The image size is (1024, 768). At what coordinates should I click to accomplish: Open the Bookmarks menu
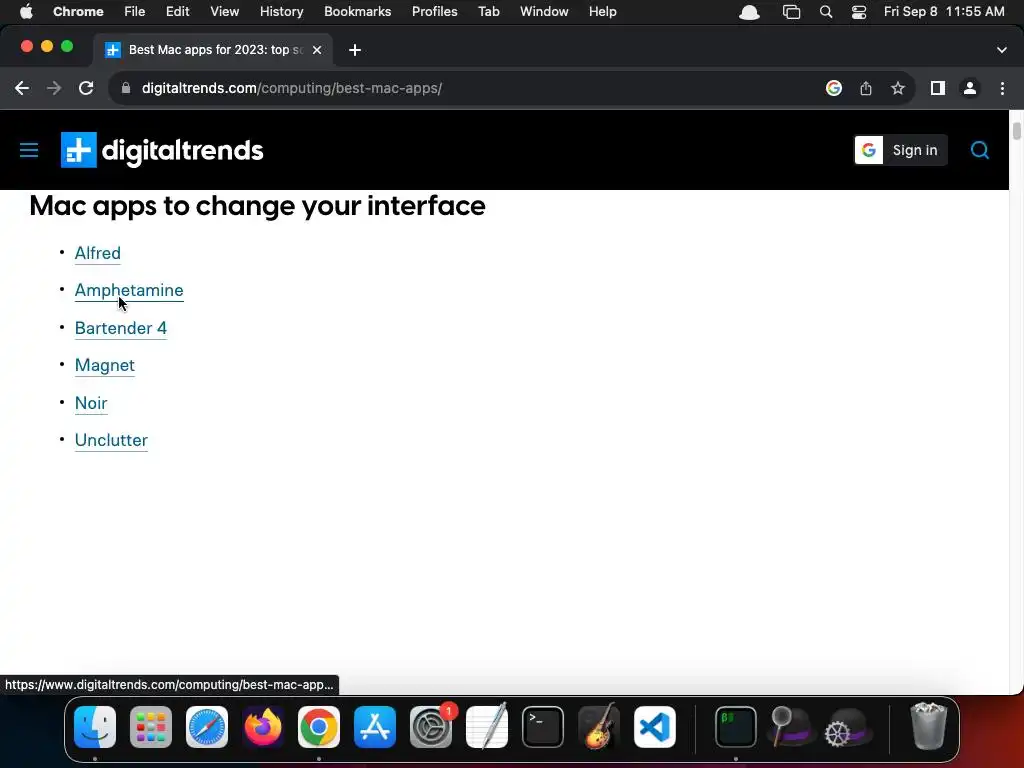click(x=358, y=12)
